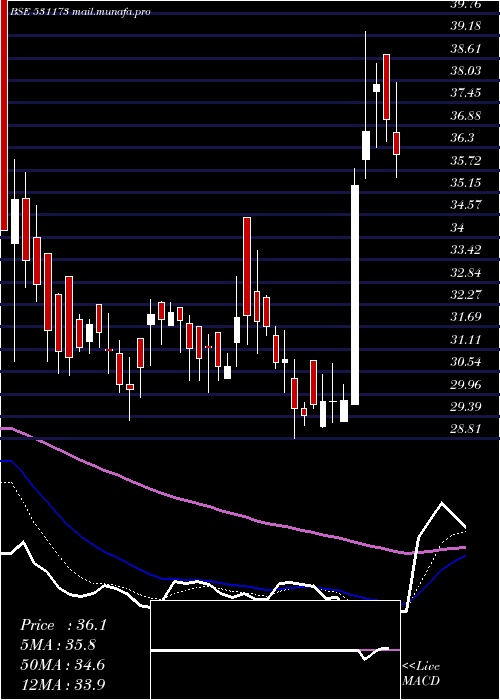Click the 30.54 price axis label
Screen dimensions: 500x700
(x=466, y=362)
